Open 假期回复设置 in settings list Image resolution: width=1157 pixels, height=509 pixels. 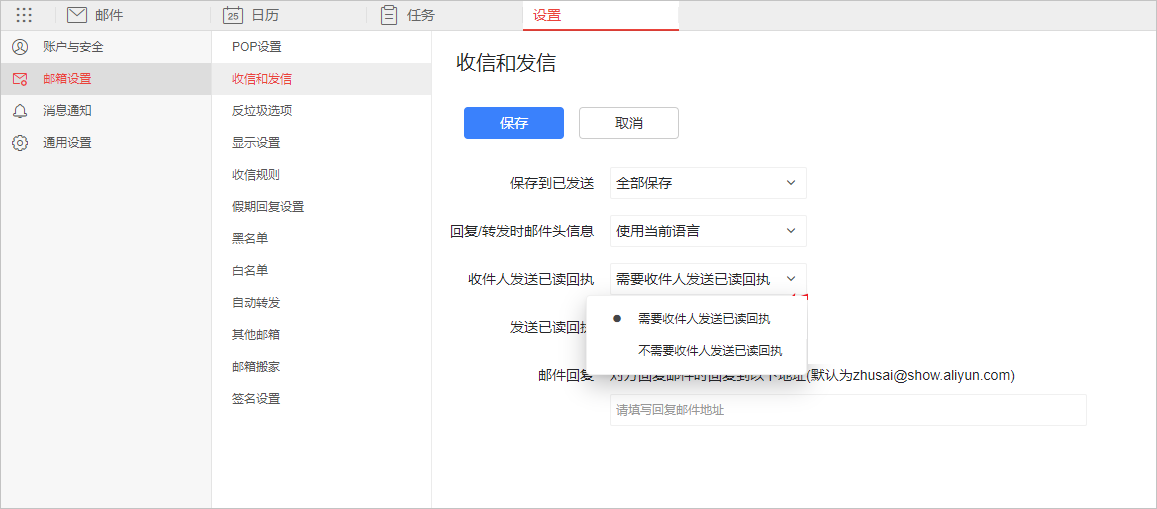(x=268, y=207)
